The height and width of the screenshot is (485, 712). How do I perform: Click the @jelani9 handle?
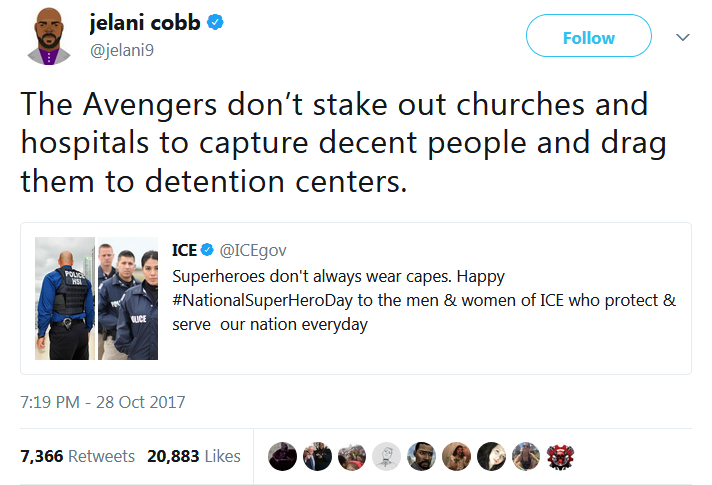tap(125, 50)
